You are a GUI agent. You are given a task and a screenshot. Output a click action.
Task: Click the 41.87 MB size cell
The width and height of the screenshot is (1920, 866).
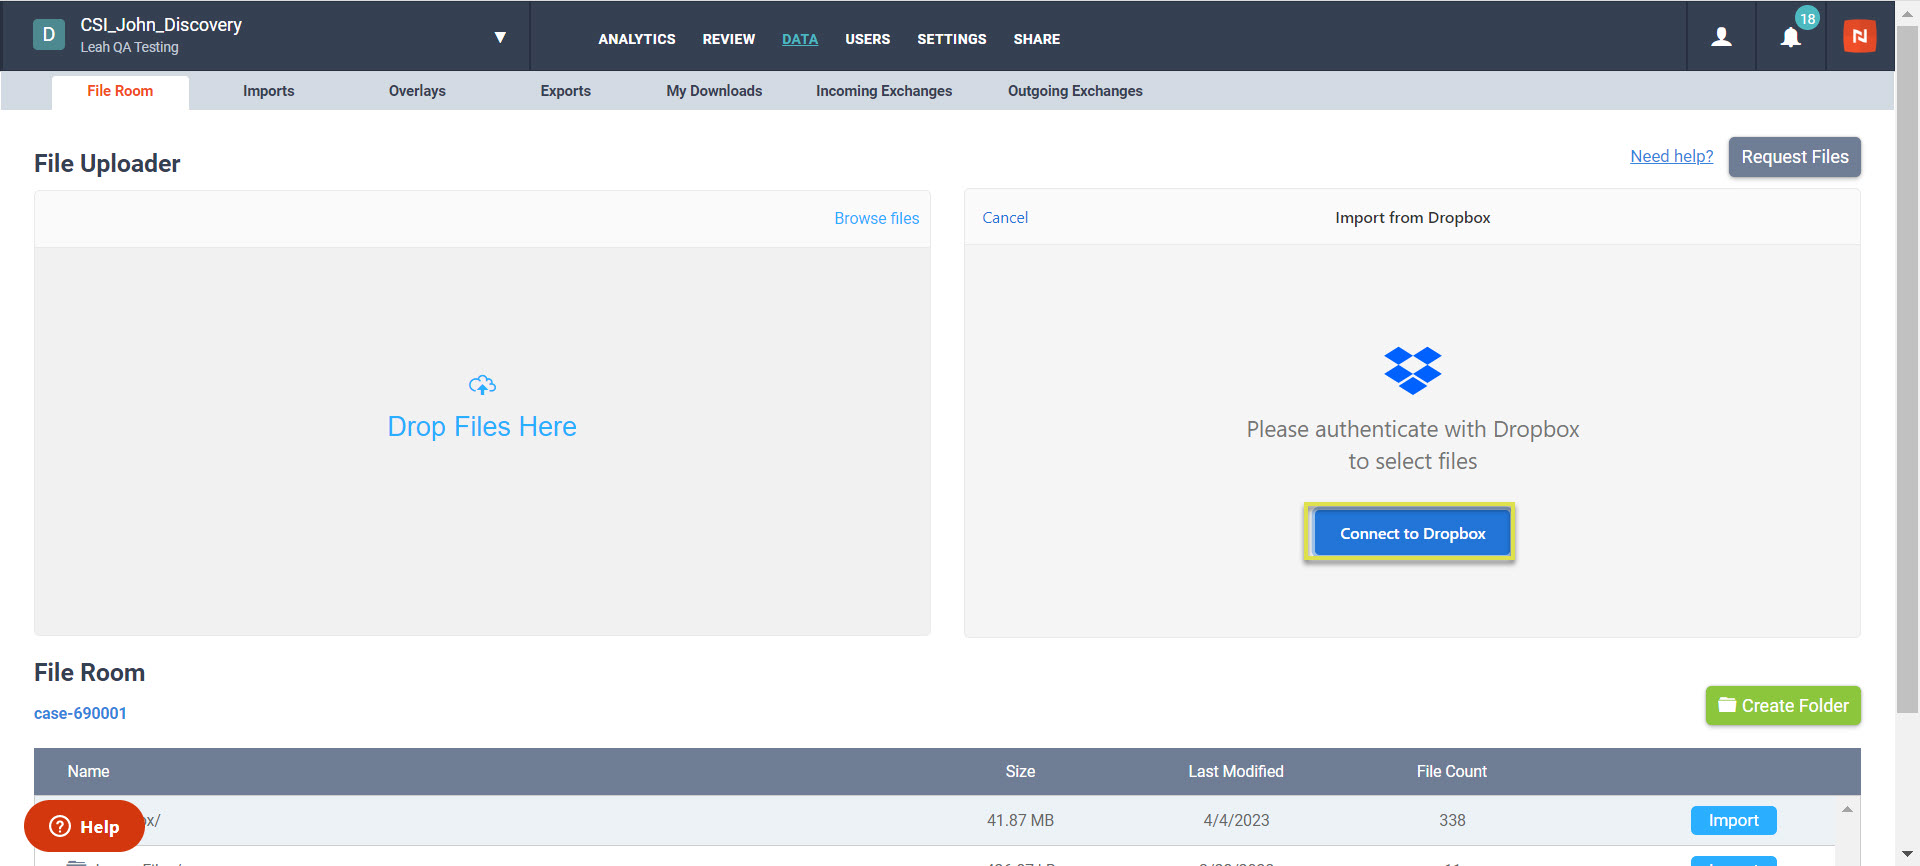point(1020,820)
